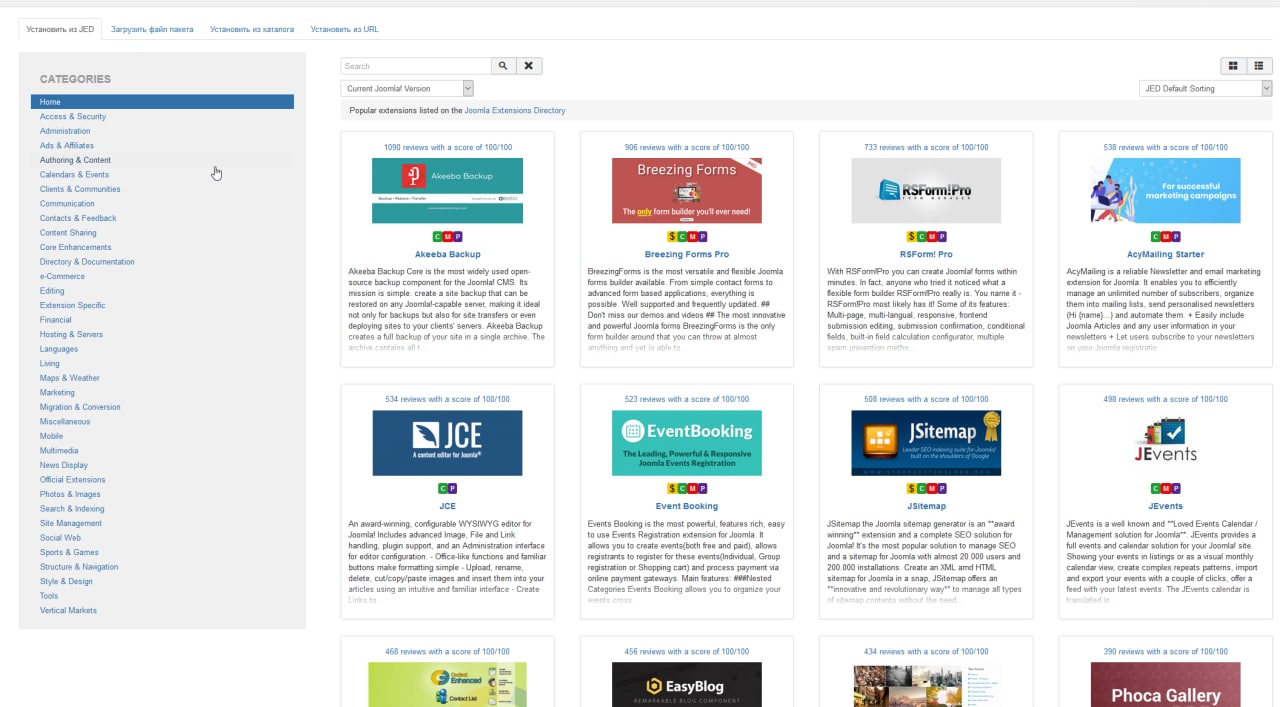Open the RSForm!Pro logo image
Screen dimensions: 1280x707
pyautogui.click(x=926, y=190)
